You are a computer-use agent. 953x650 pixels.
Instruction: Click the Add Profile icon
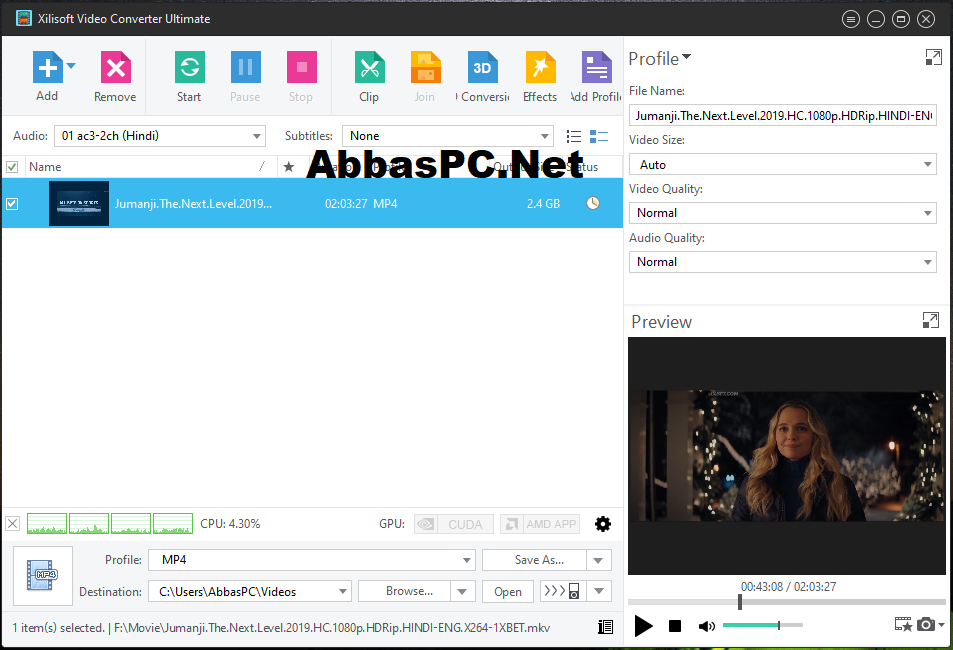tap(596, 67)
